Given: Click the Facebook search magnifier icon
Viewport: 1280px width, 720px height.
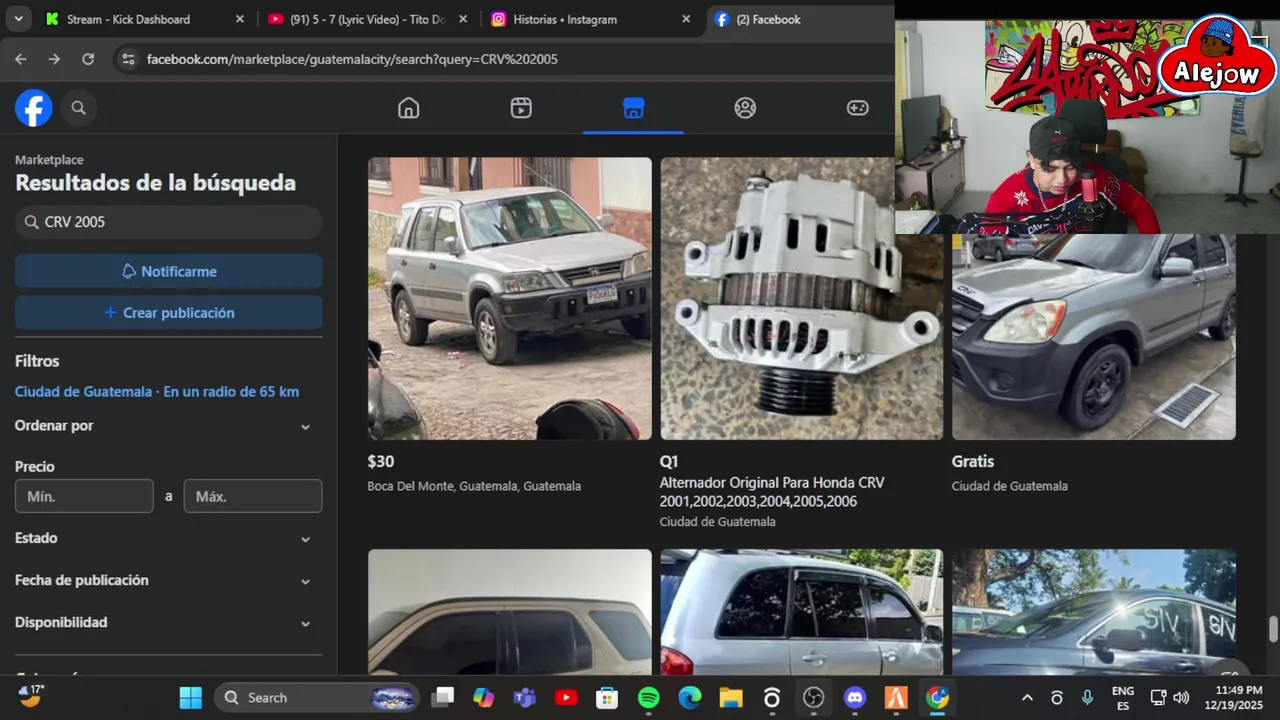Looking at the screenshot, I should click(x=79, y=108).
